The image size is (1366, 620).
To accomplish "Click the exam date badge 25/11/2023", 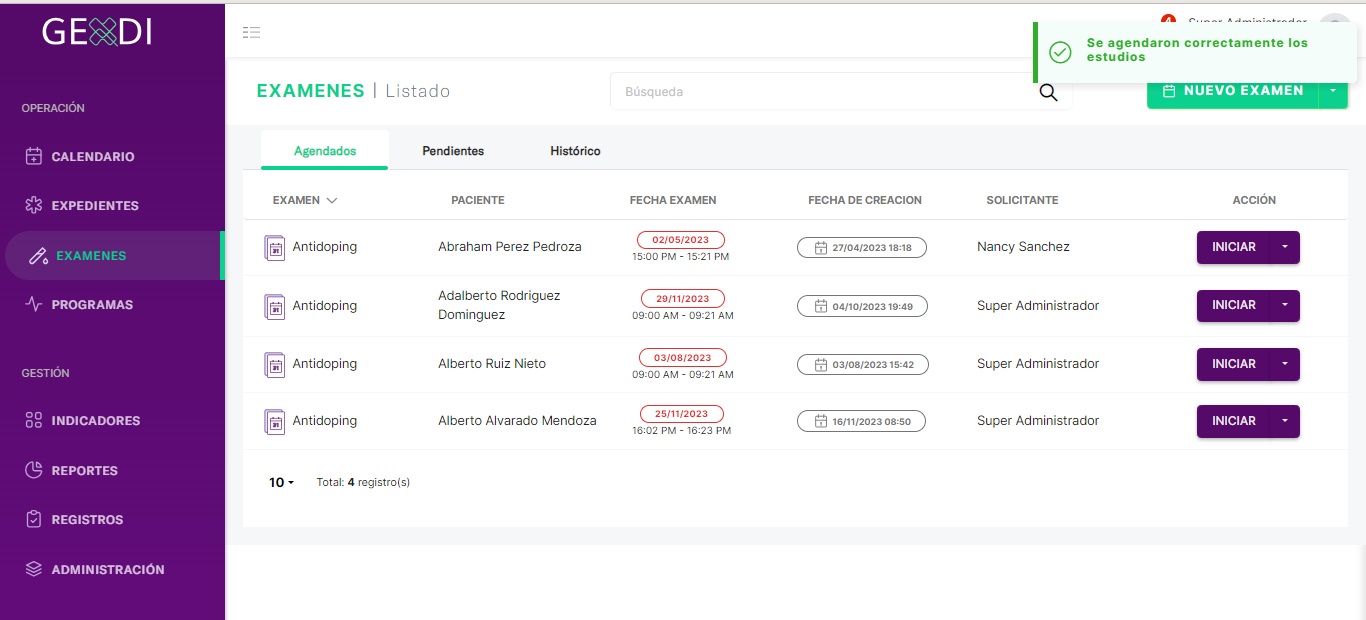I will pyautogui.click(x=681, y=413).
